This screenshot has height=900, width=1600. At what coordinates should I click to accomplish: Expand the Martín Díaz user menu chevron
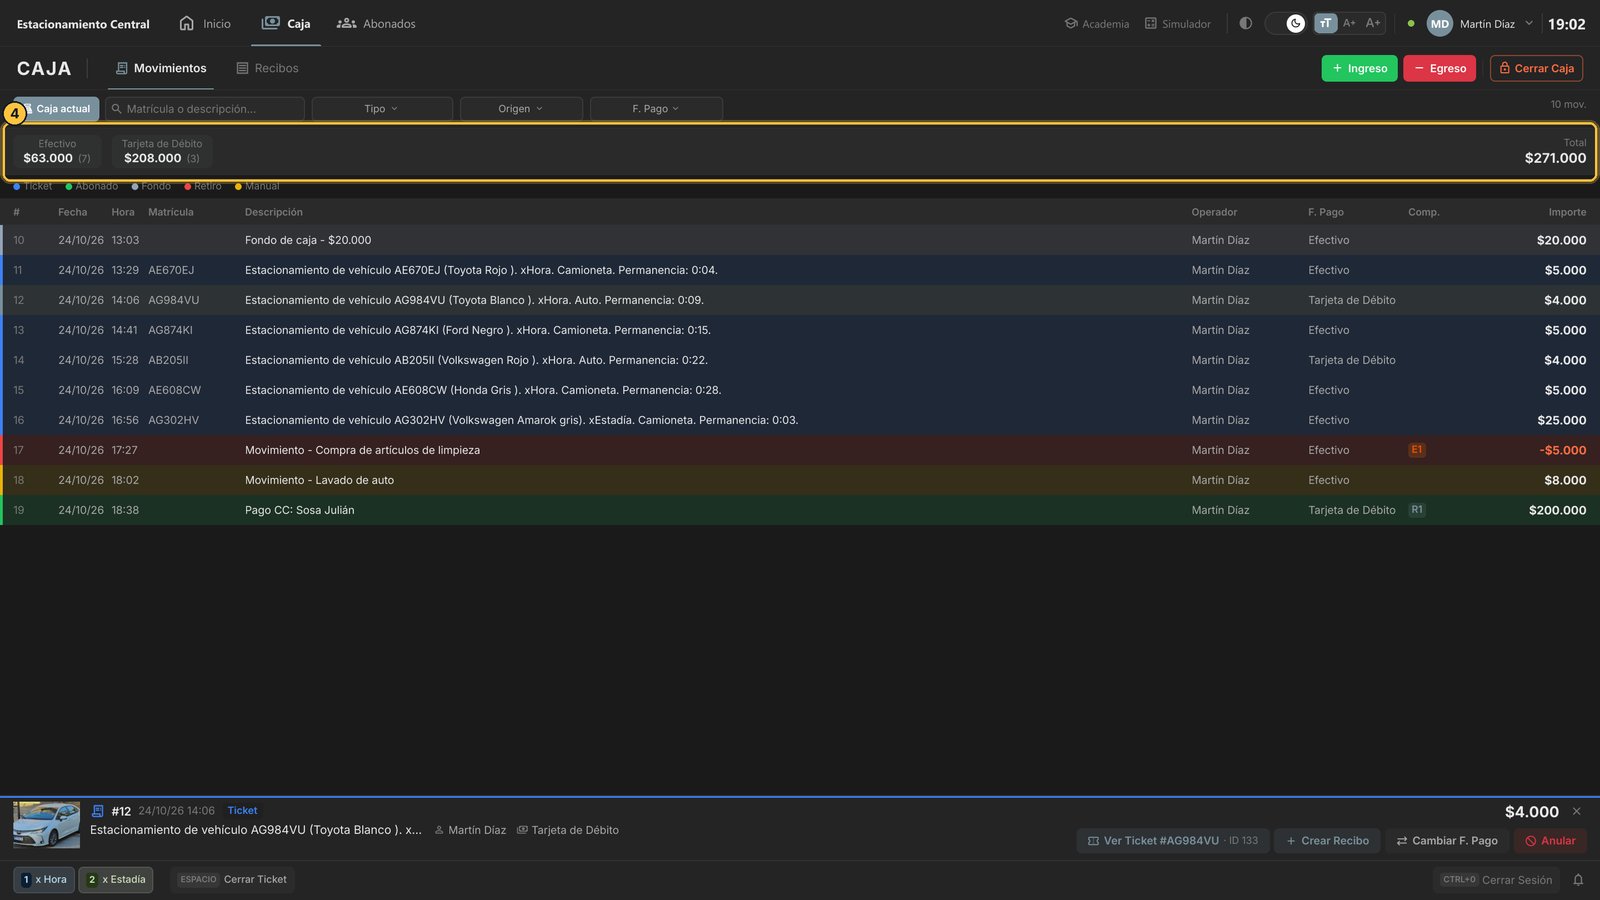(x=1529, y=23)
